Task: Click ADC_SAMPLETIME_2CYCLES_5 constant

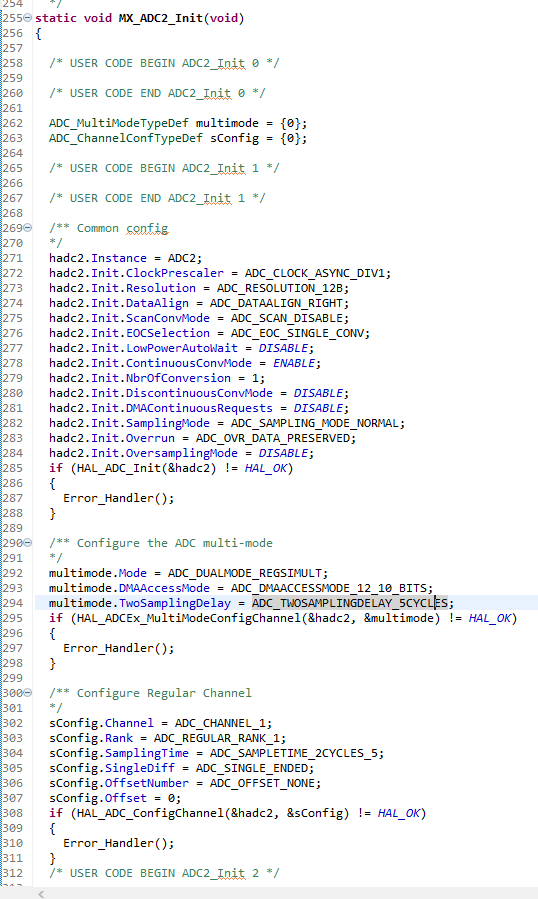Action: click(294, 753)
